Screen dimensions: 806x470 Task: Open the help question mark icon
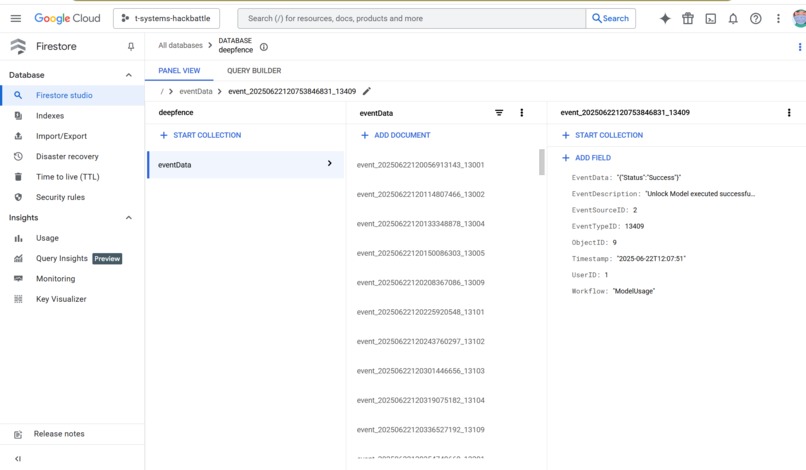point(756,19)
